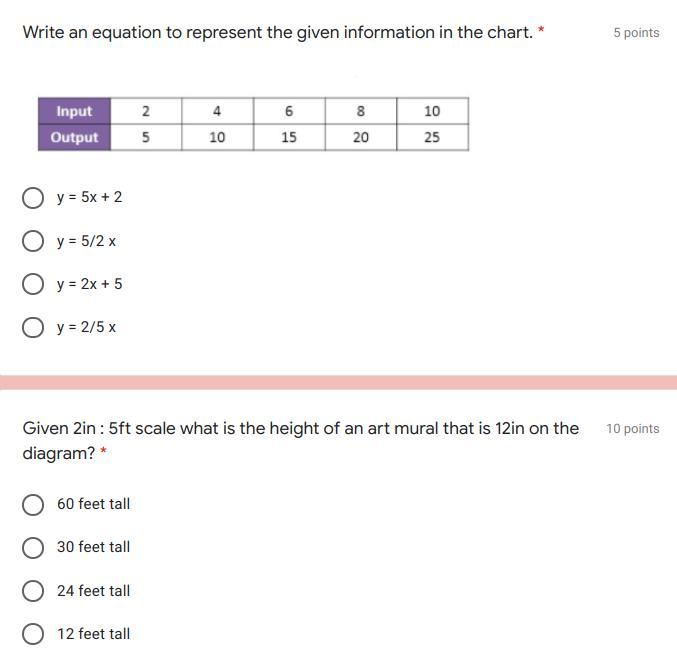Select '12 feet tall' as the answer

33,634
